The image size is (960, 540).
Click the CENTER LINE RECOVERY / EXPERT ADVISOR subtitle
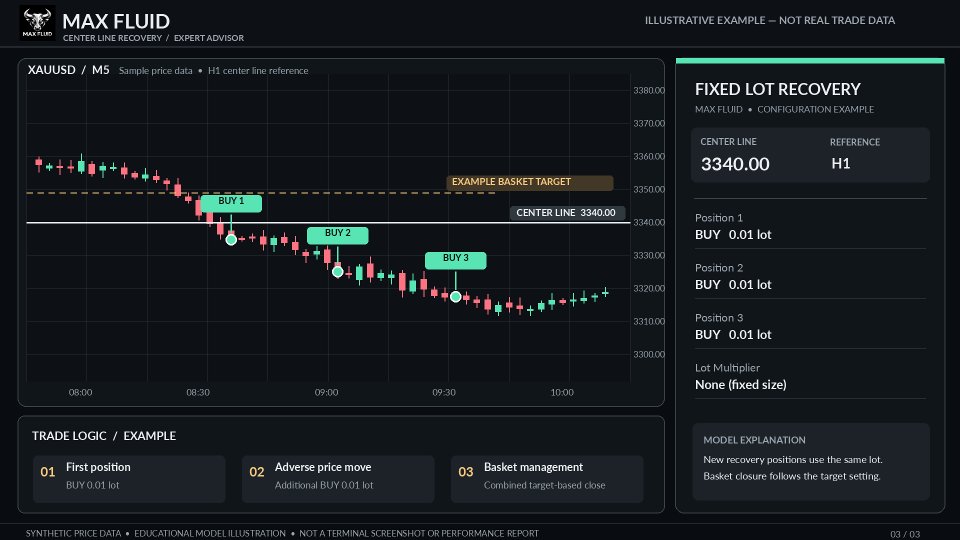point(153,38)
